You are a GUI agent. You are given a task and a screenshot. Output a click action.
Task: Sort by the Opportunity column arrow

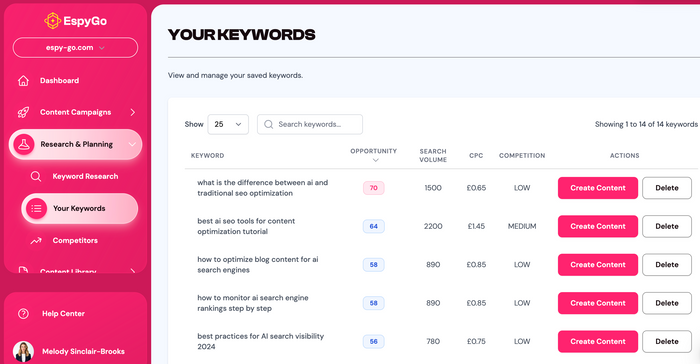click(x=375, y=160)
